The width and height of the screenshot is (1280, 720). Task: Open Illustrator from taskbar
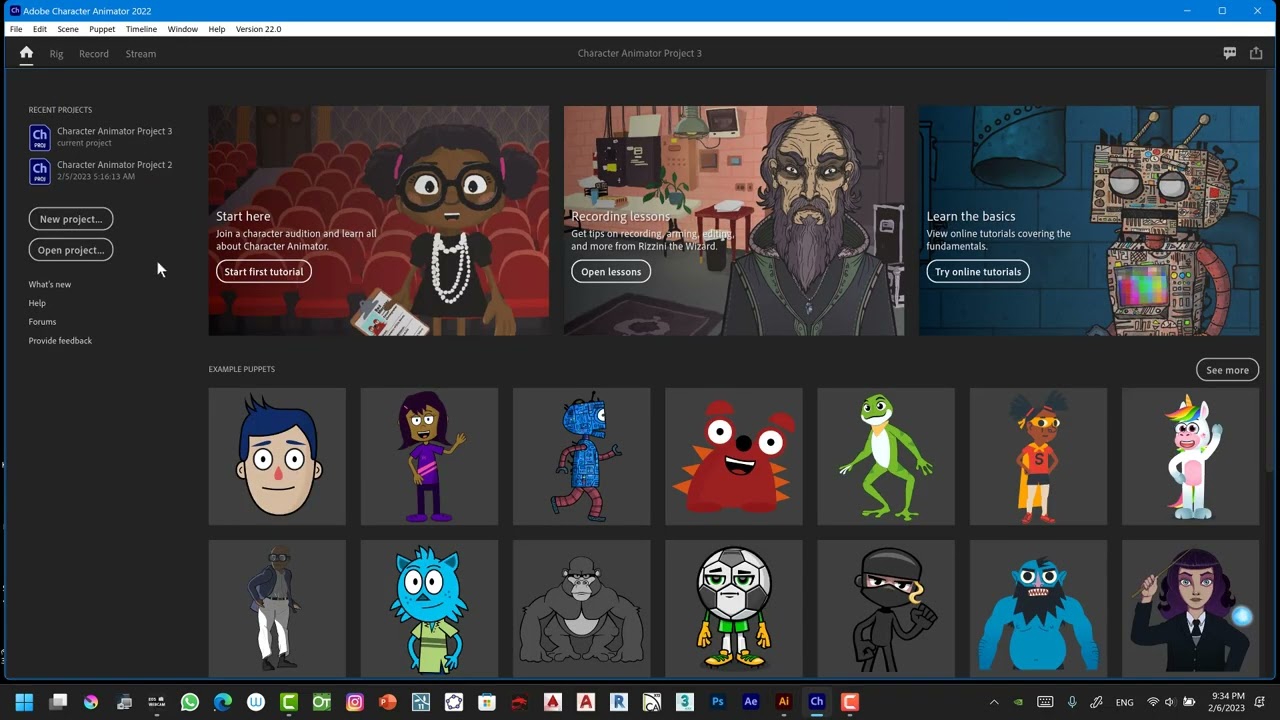[784, 702]
